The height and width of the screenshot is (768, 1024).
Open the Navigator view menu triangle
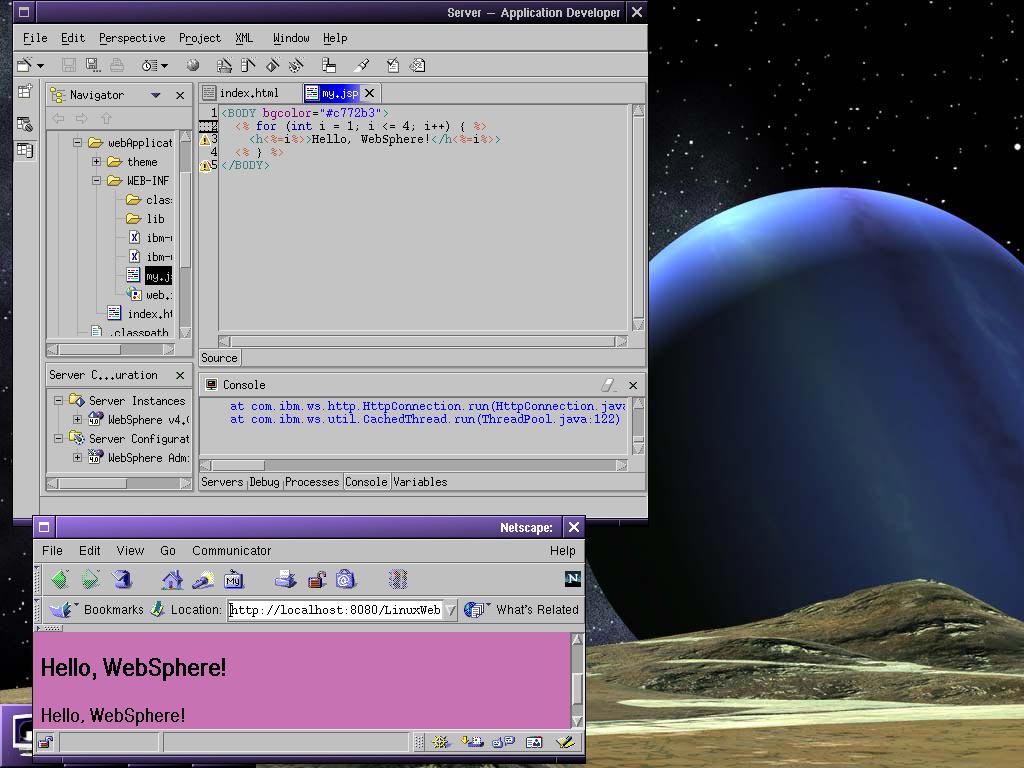pyautogui.click(x=155, y=95)
